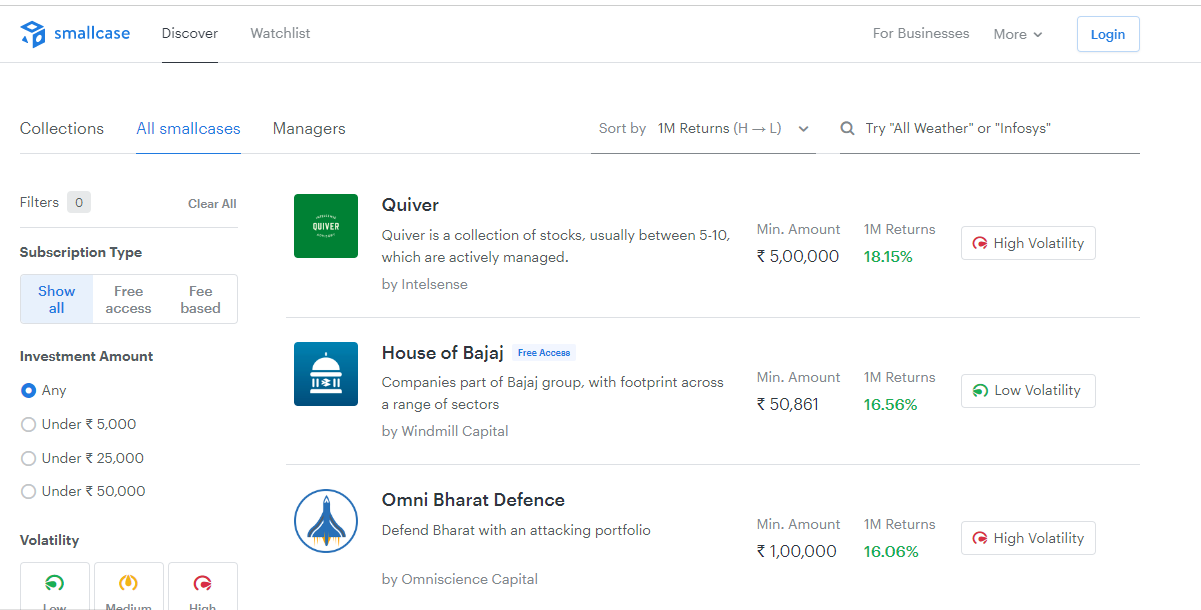The width and height of the screenshot is (1201, 610).
Task: Open the House of Bajaj logo thumbnail
Action: [326, 374]
